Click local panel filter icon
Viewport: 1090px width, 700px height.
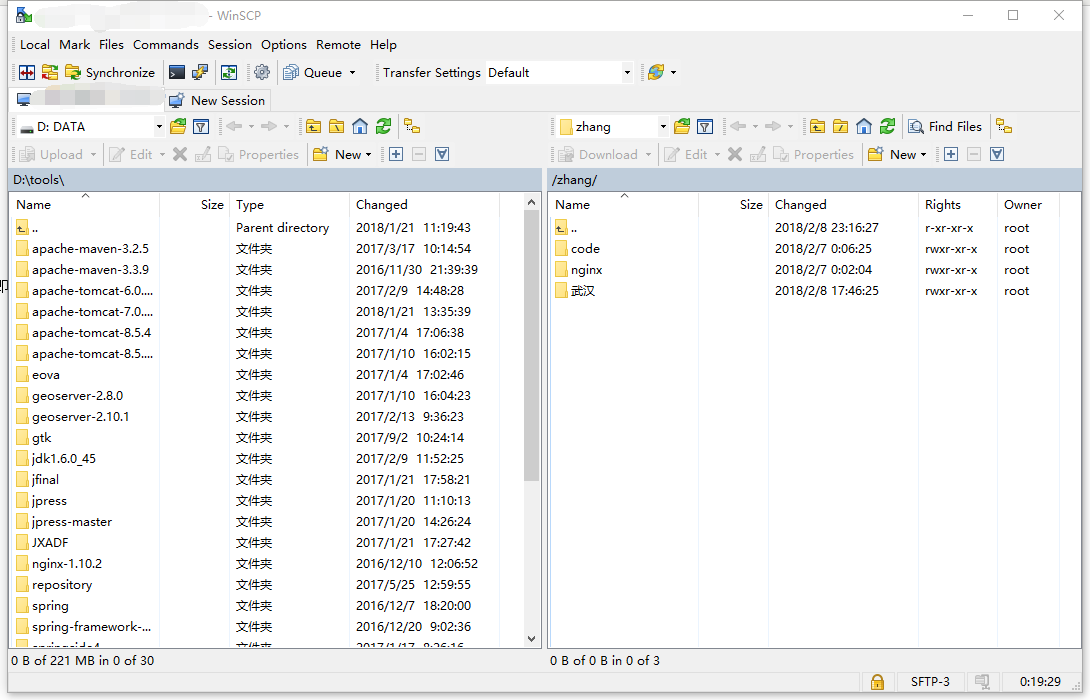(201, 127)
